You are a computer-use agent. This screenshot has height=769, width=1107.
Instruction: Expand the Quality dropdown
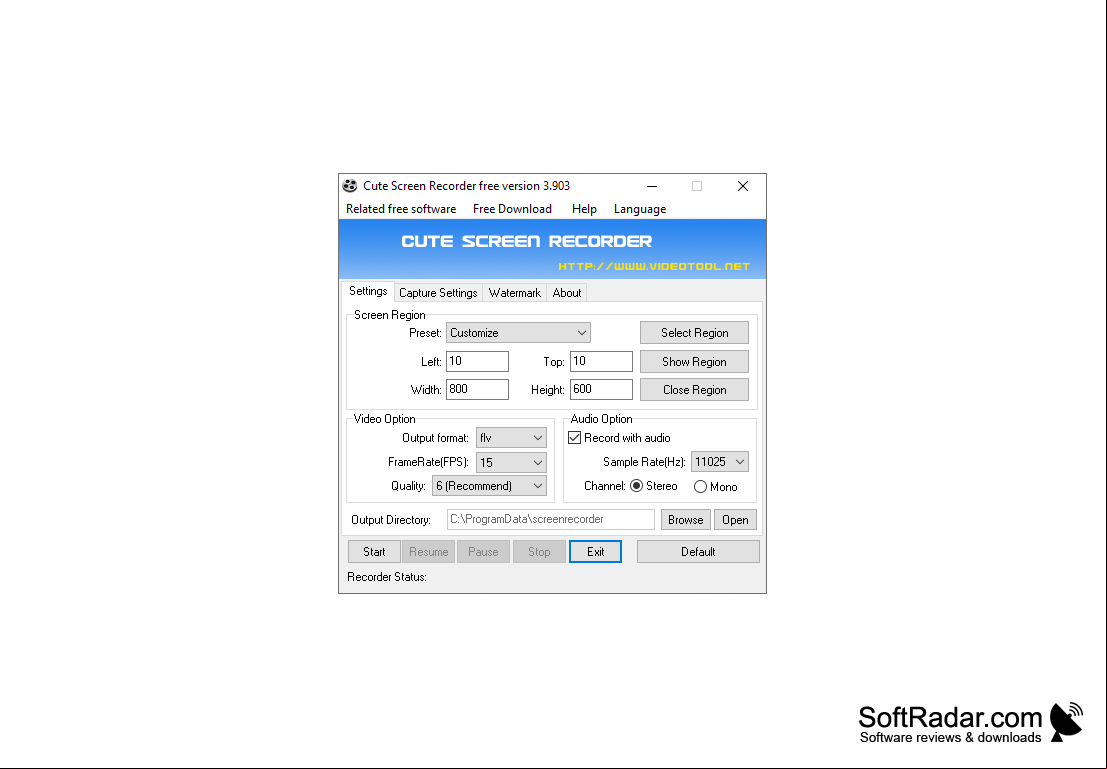point(489,486)
